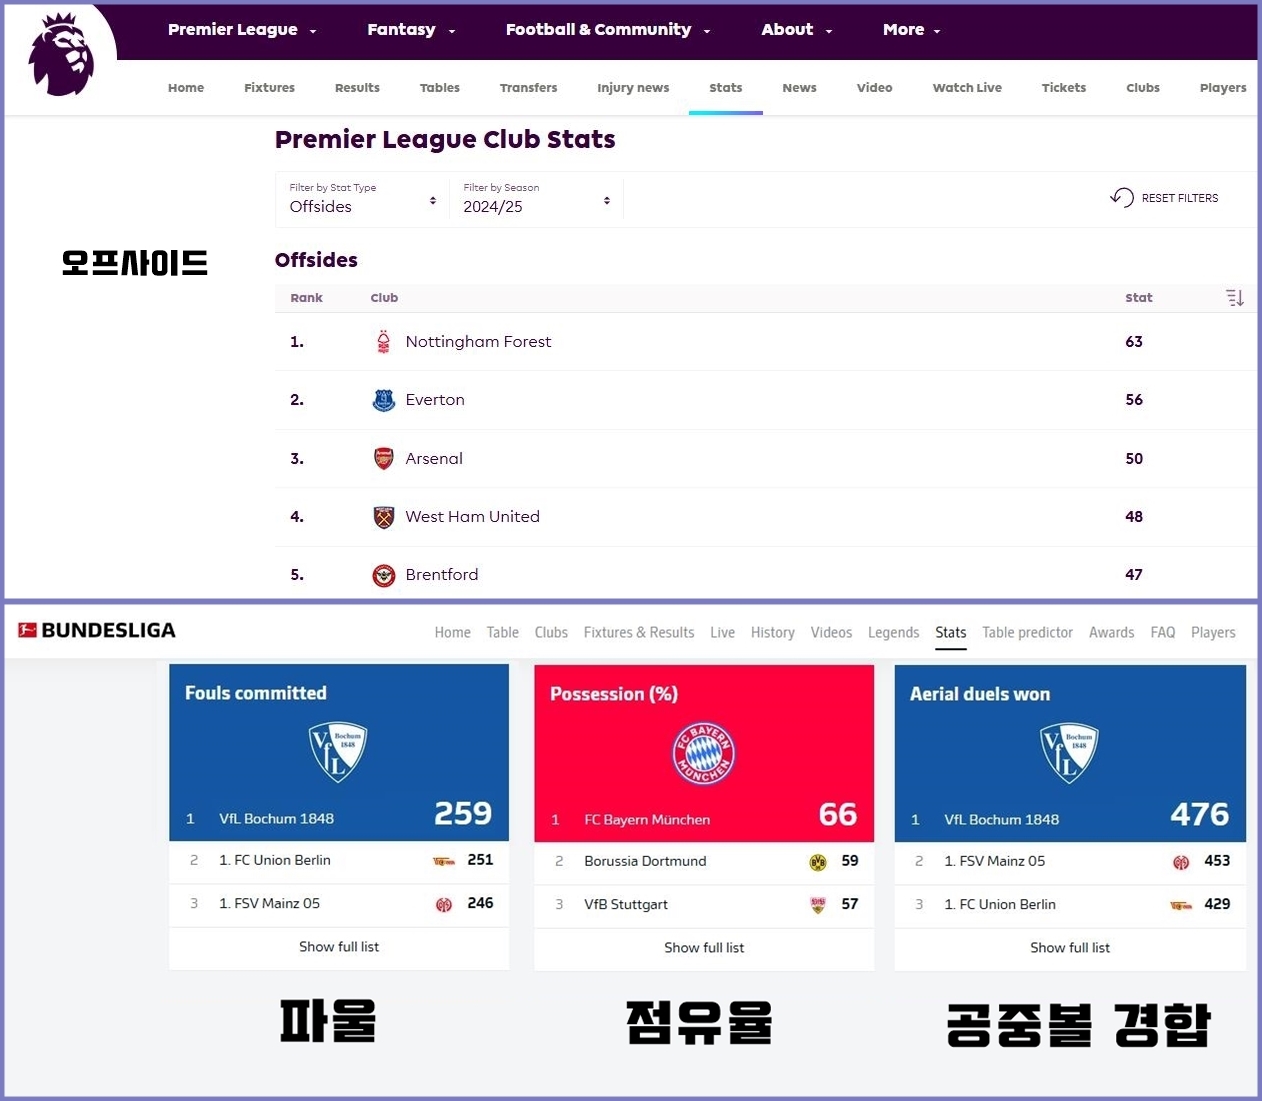The image size is (1262, 1101).
Task: Click the Everton club crest
Action: [383, 400]
